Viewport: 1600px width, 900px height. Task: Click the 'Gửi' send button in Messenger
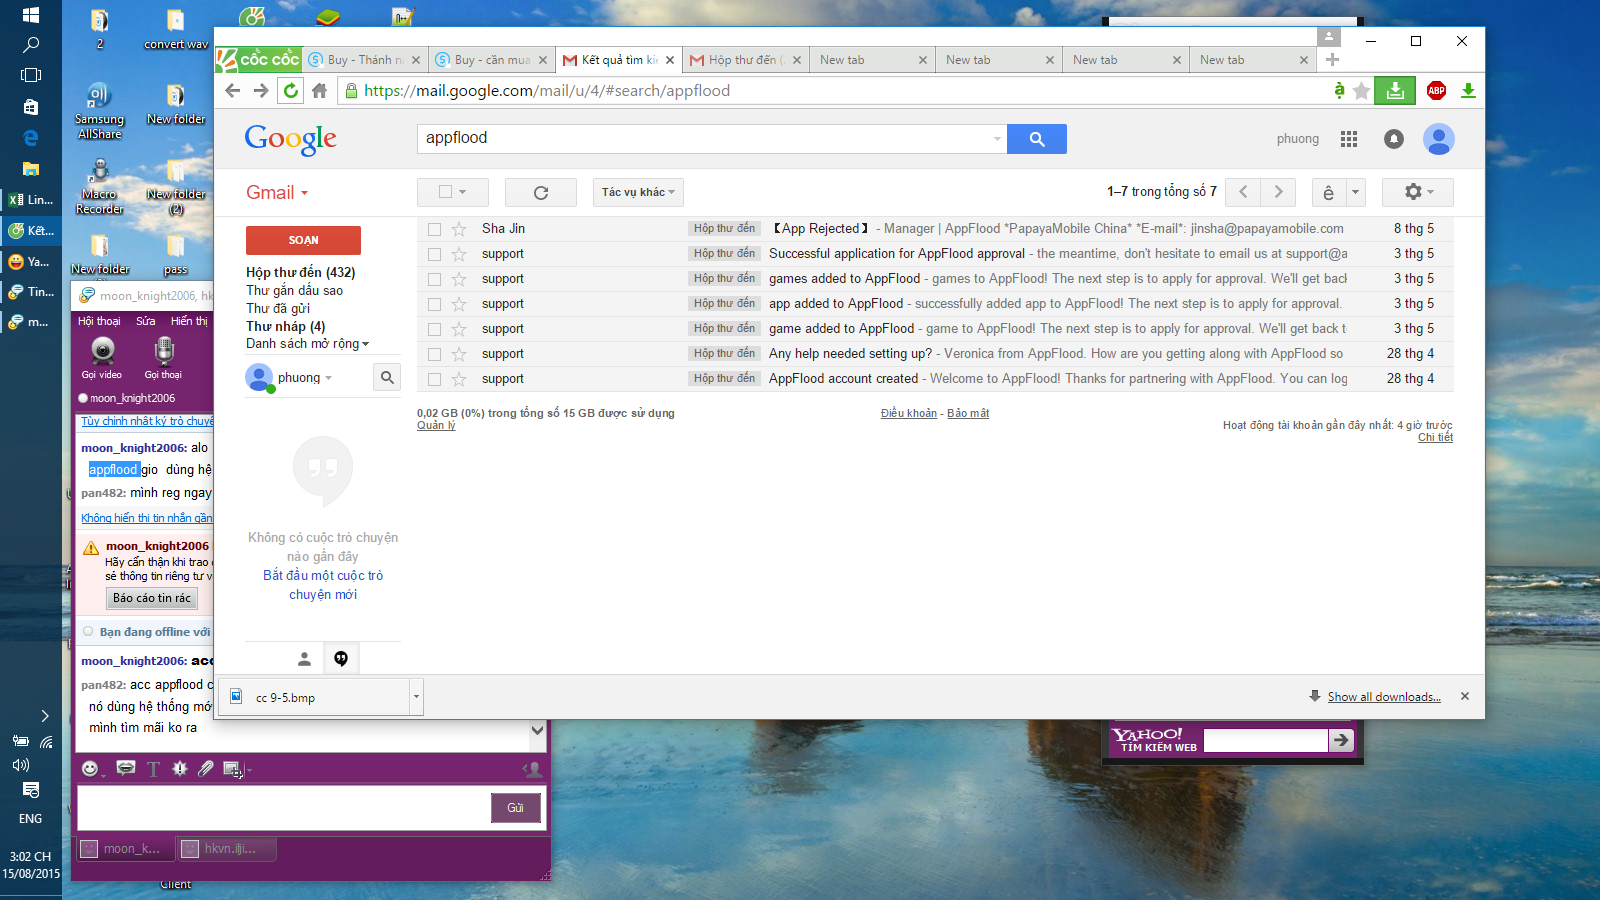(x=515, y=808)
